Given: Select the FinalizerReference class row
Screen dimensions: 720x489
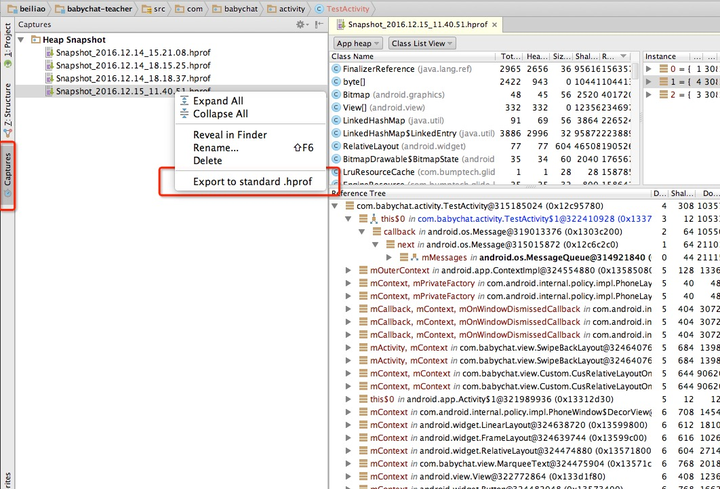Looking at the screenshot, I should pyautogui.click(x=480, y=69).
